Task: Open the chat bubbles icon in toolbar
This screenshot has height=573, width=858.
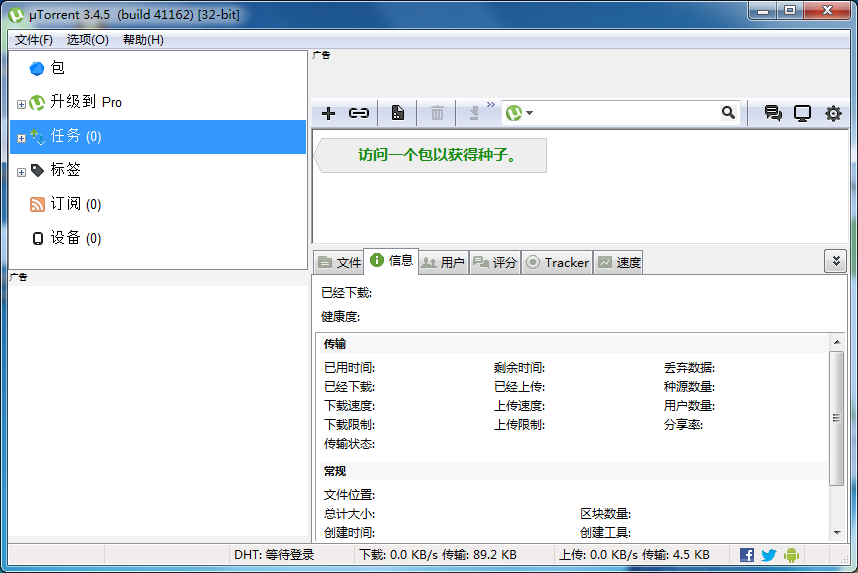Action: (772, 113)
